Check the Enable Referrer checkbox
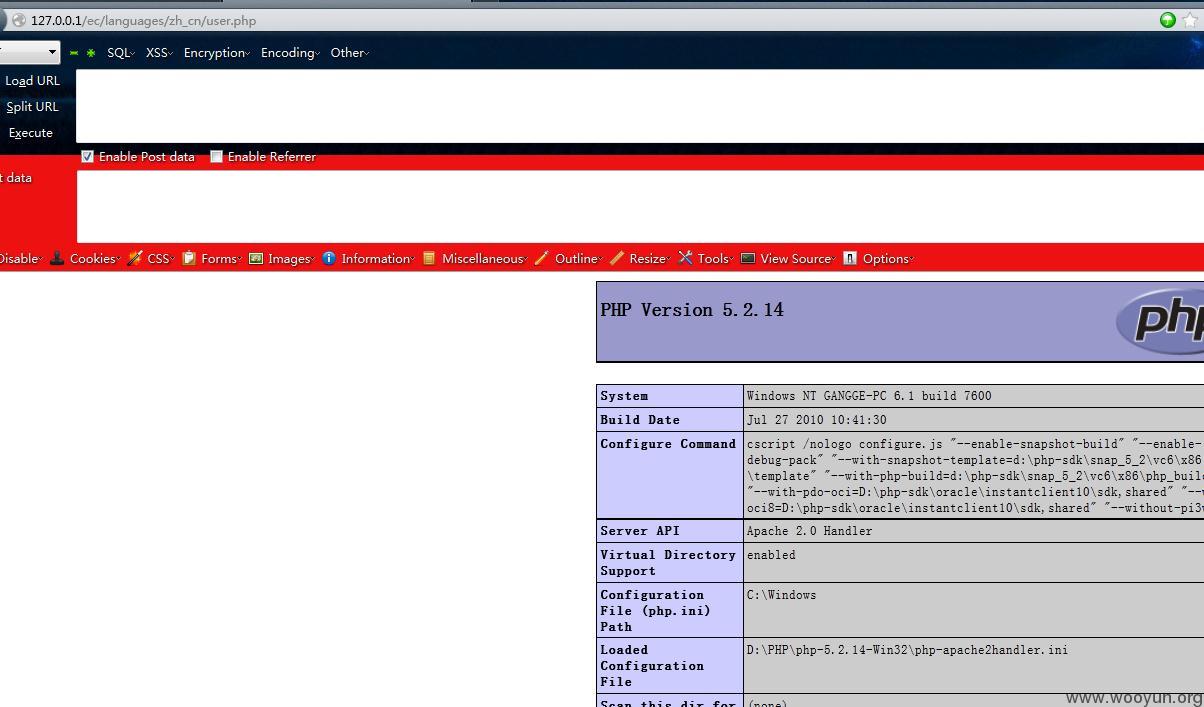Viewport: 1204px width, 707px height. click(x=216, y=157)
